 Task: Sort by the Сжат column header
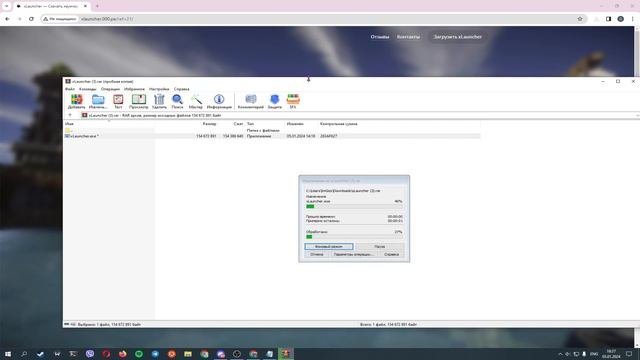238,124
